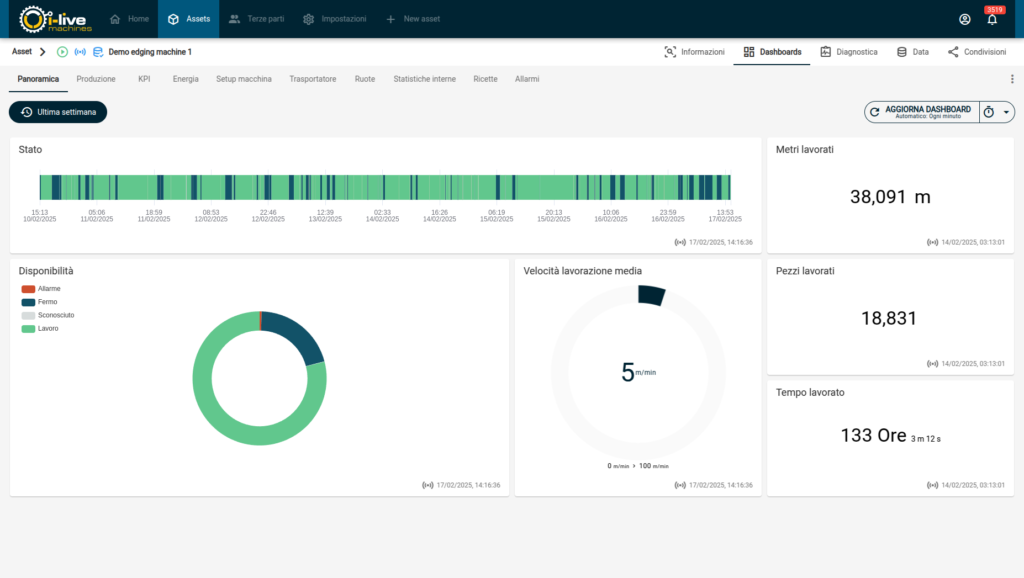
Task: Click the Stato card signal timestamp icon
Action: pyautogui.click(x=680, y=242)
